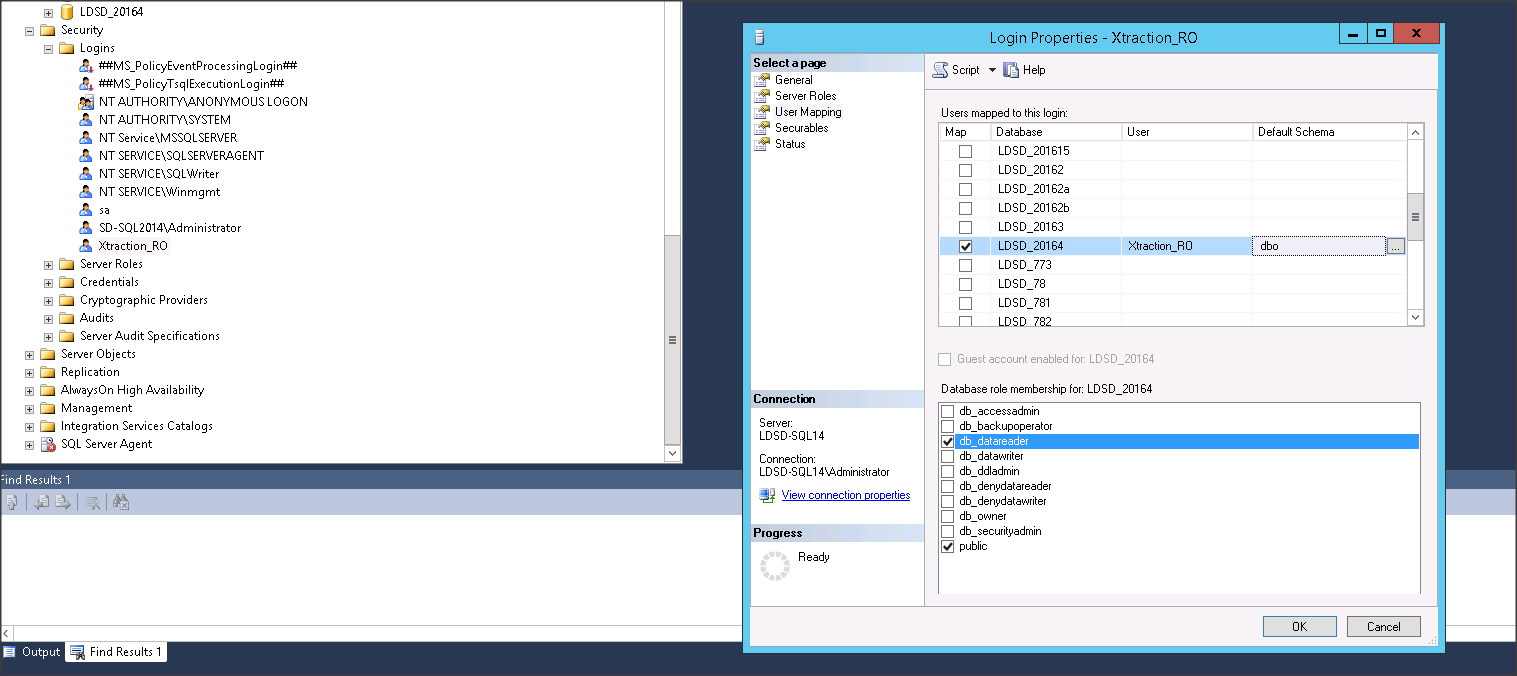Open Help from the dialog toolbar
1517x676 pixels.
(x=1024, y=69)
